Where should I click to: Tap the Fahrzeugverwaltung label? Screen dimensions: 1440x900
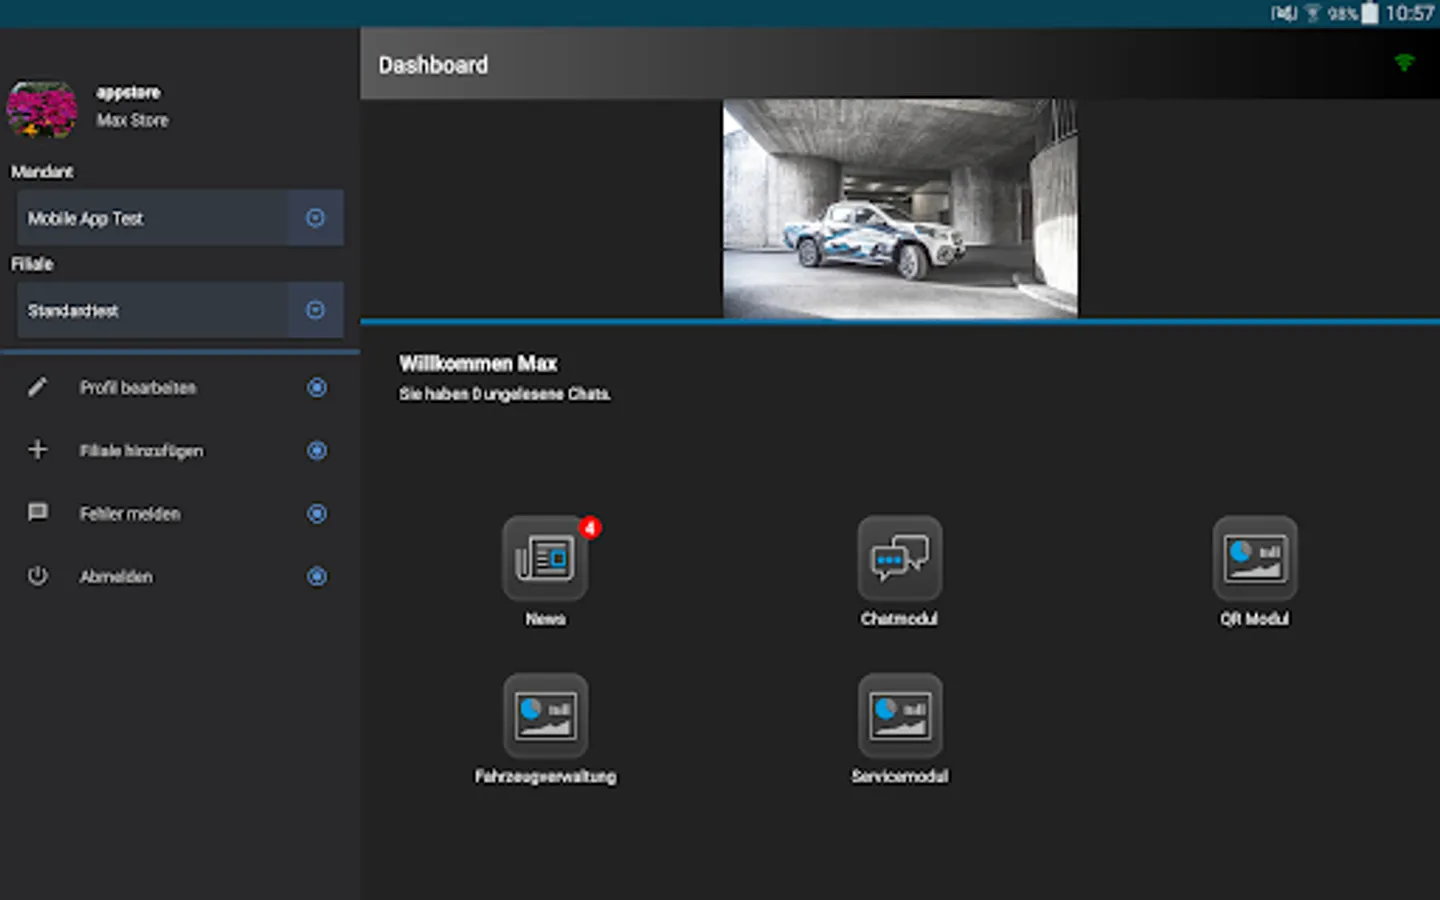tap(545, 776)
